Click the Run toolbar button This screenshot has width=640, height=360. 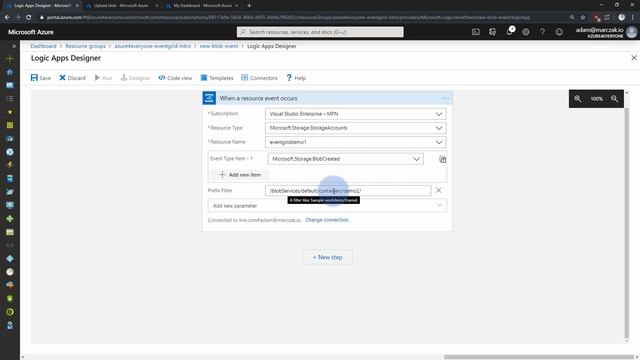[x=103, y=78]
